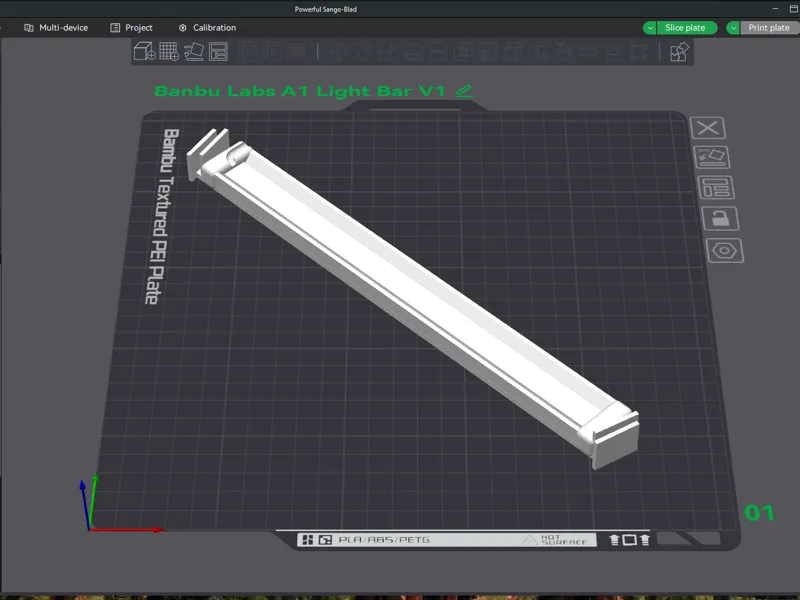
Task: Click the pencil icon to rename plate
Action: pyautogui.click(x=464, y=91)
